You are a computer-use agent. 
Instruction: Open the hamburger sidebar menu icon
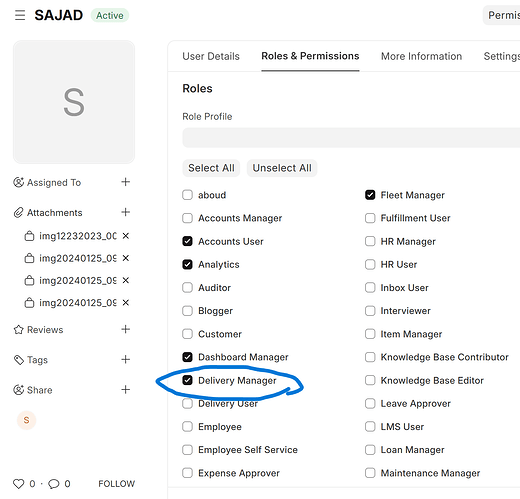pyautogui.click(x=20, y=15)
